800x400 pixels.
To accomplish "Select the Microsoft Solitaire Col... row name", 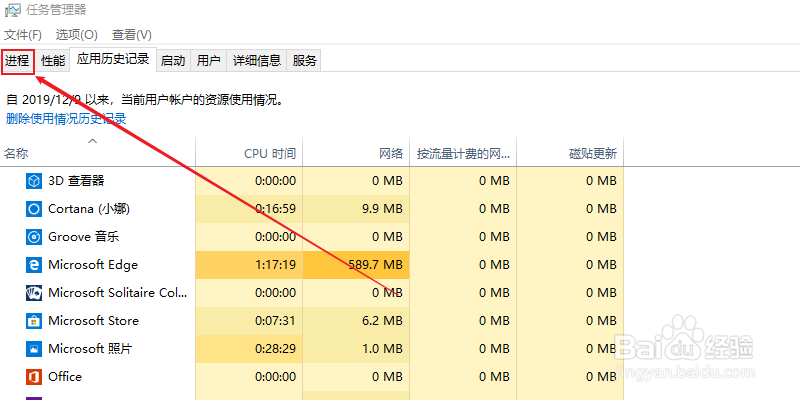I will pos(118,293).
